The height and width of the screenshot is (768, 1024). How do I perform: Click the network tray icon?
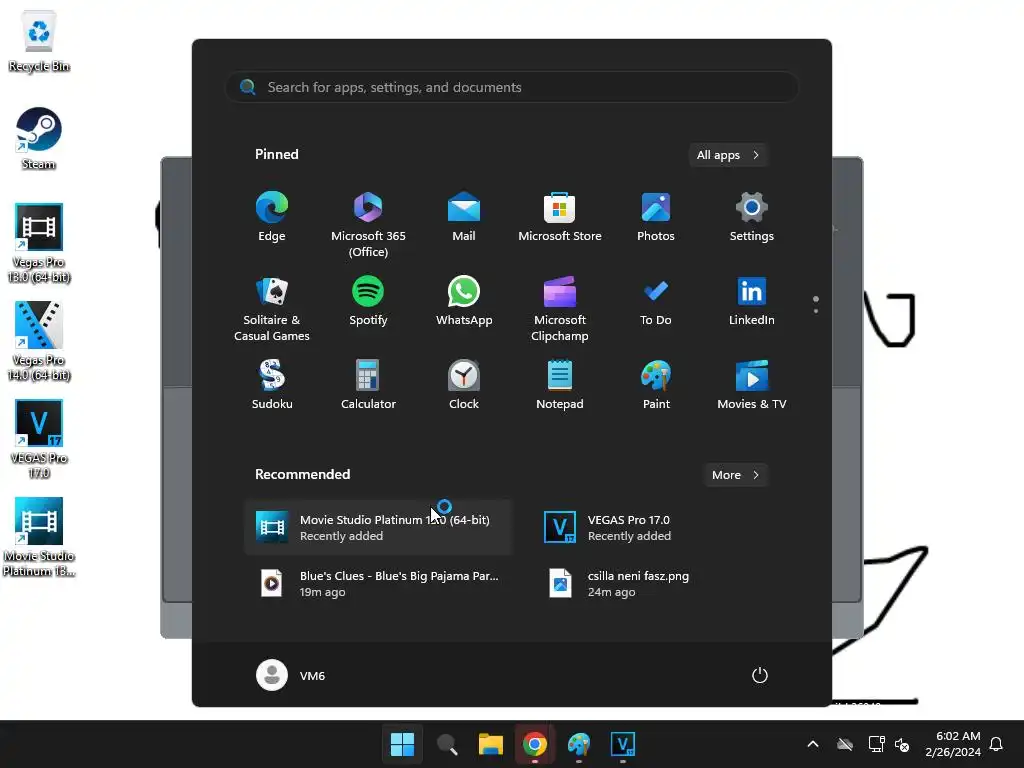(876, 744)
